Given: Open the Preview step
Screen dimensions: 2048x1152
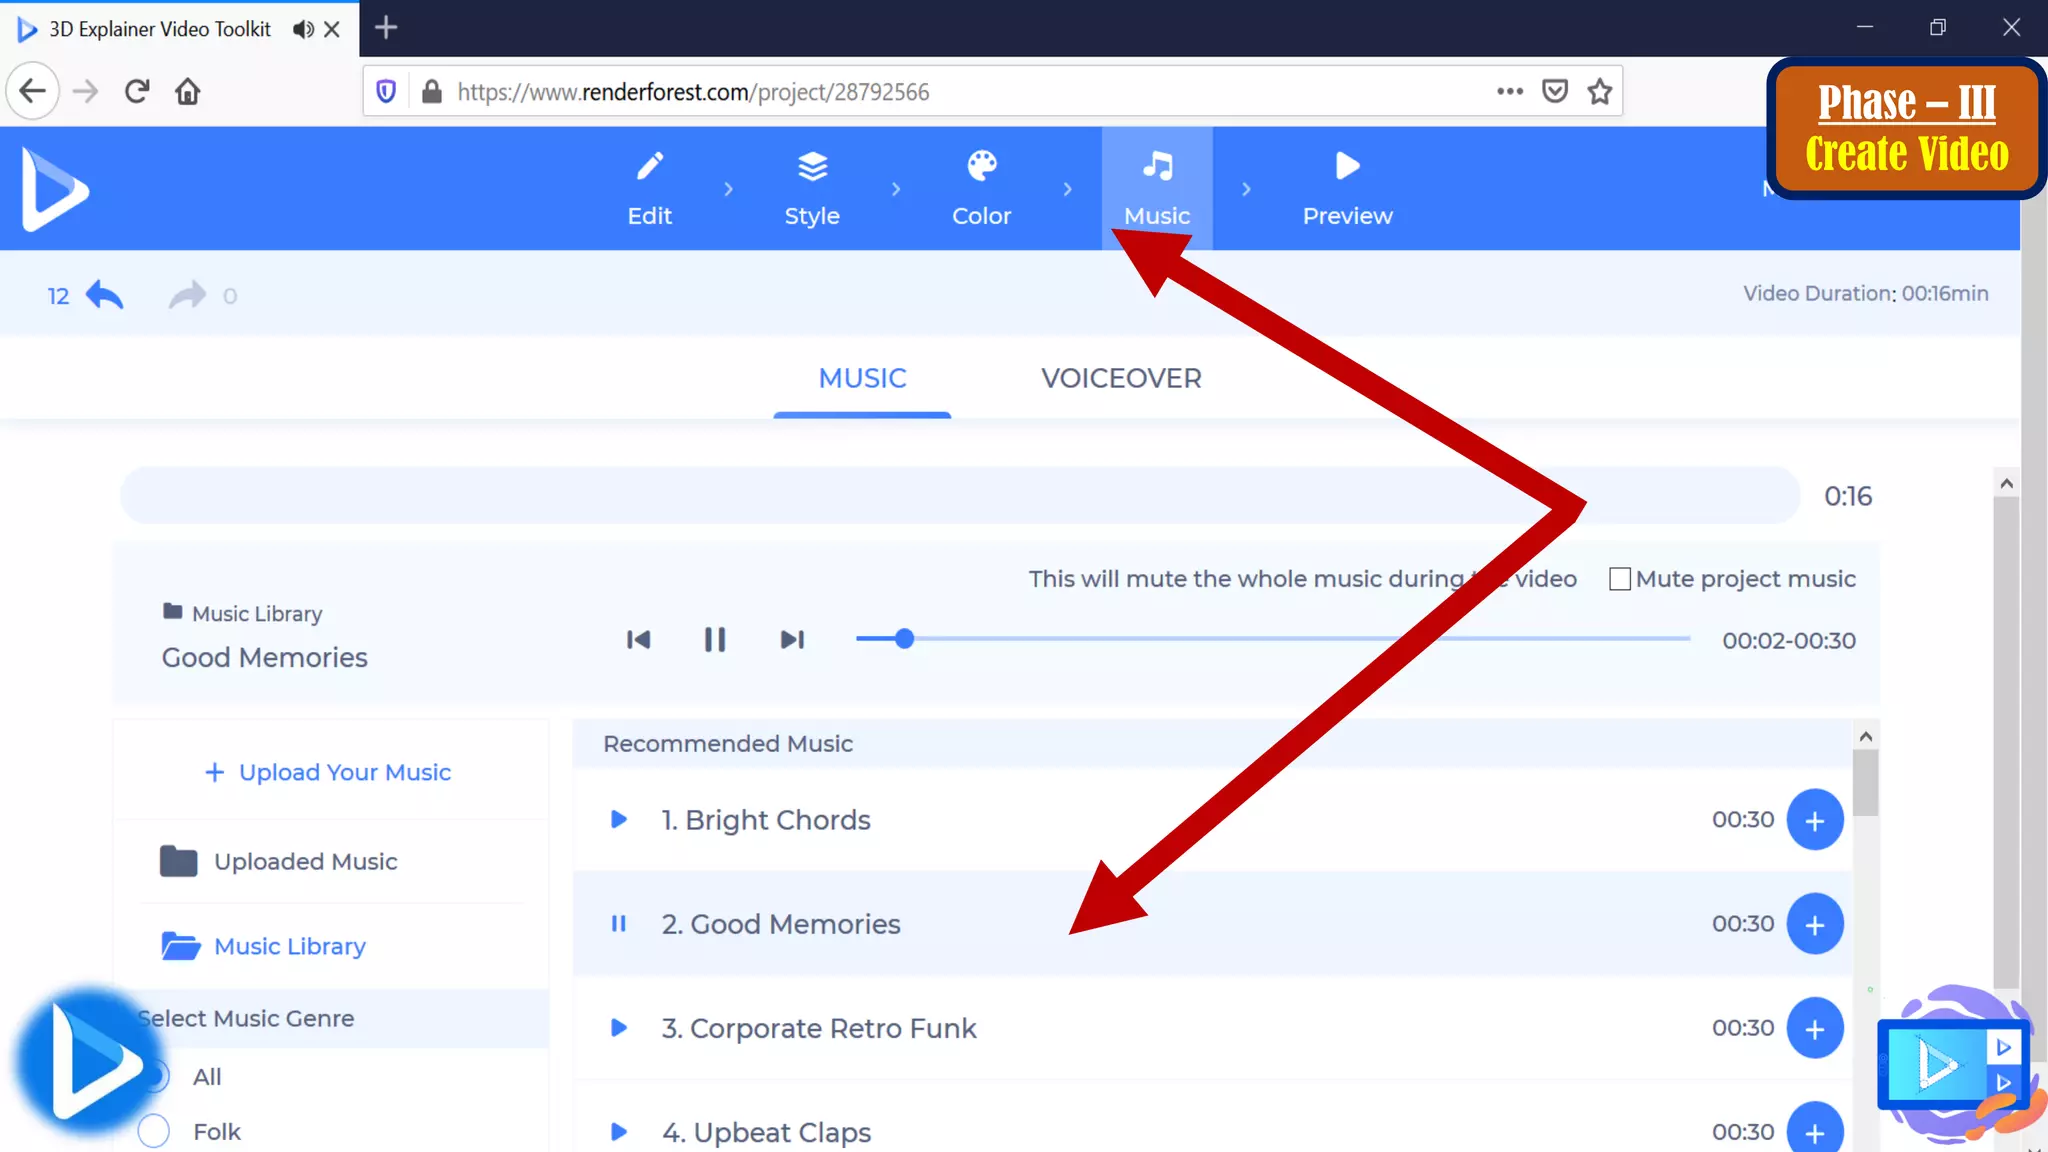Looking at the screenshot, I should click(x=1347, y=188).
